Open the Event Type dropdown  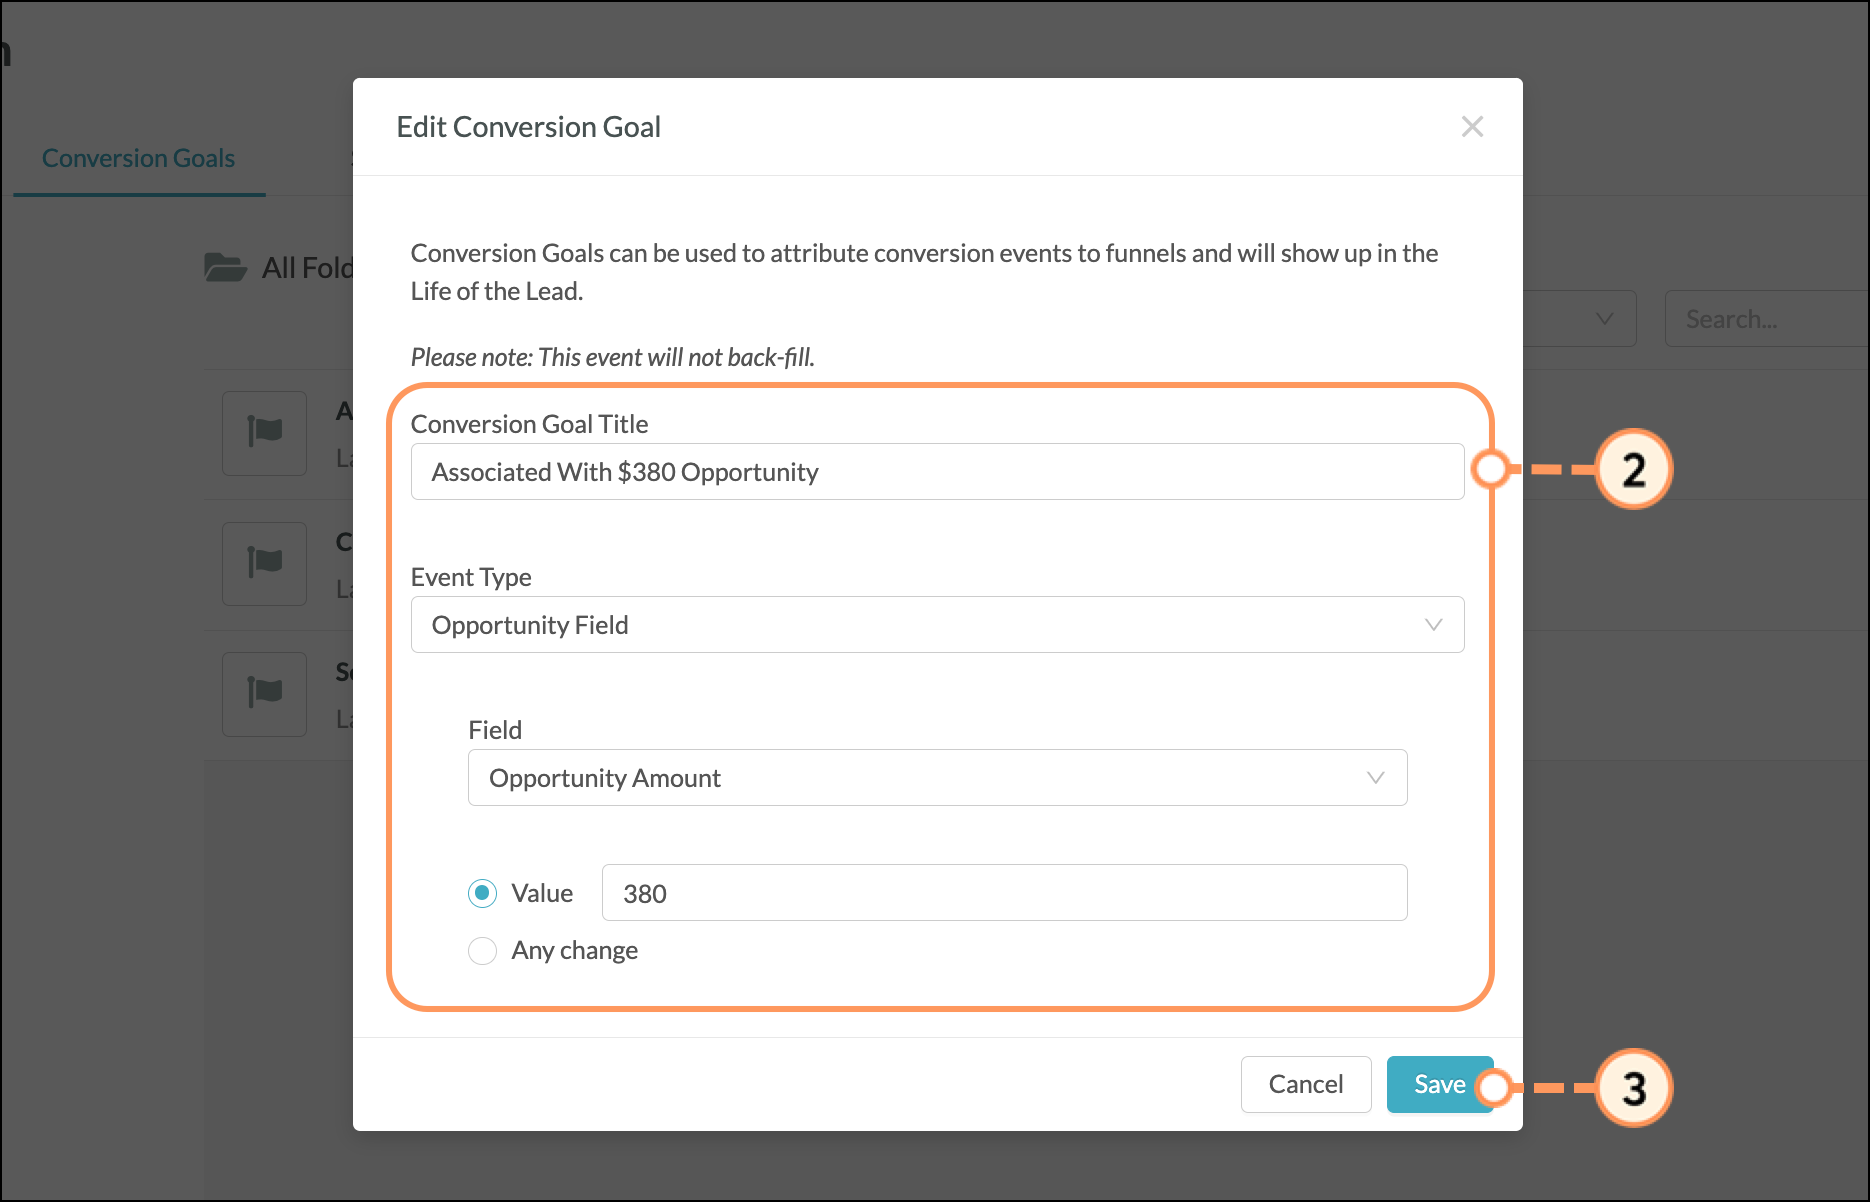pos(937,625)
